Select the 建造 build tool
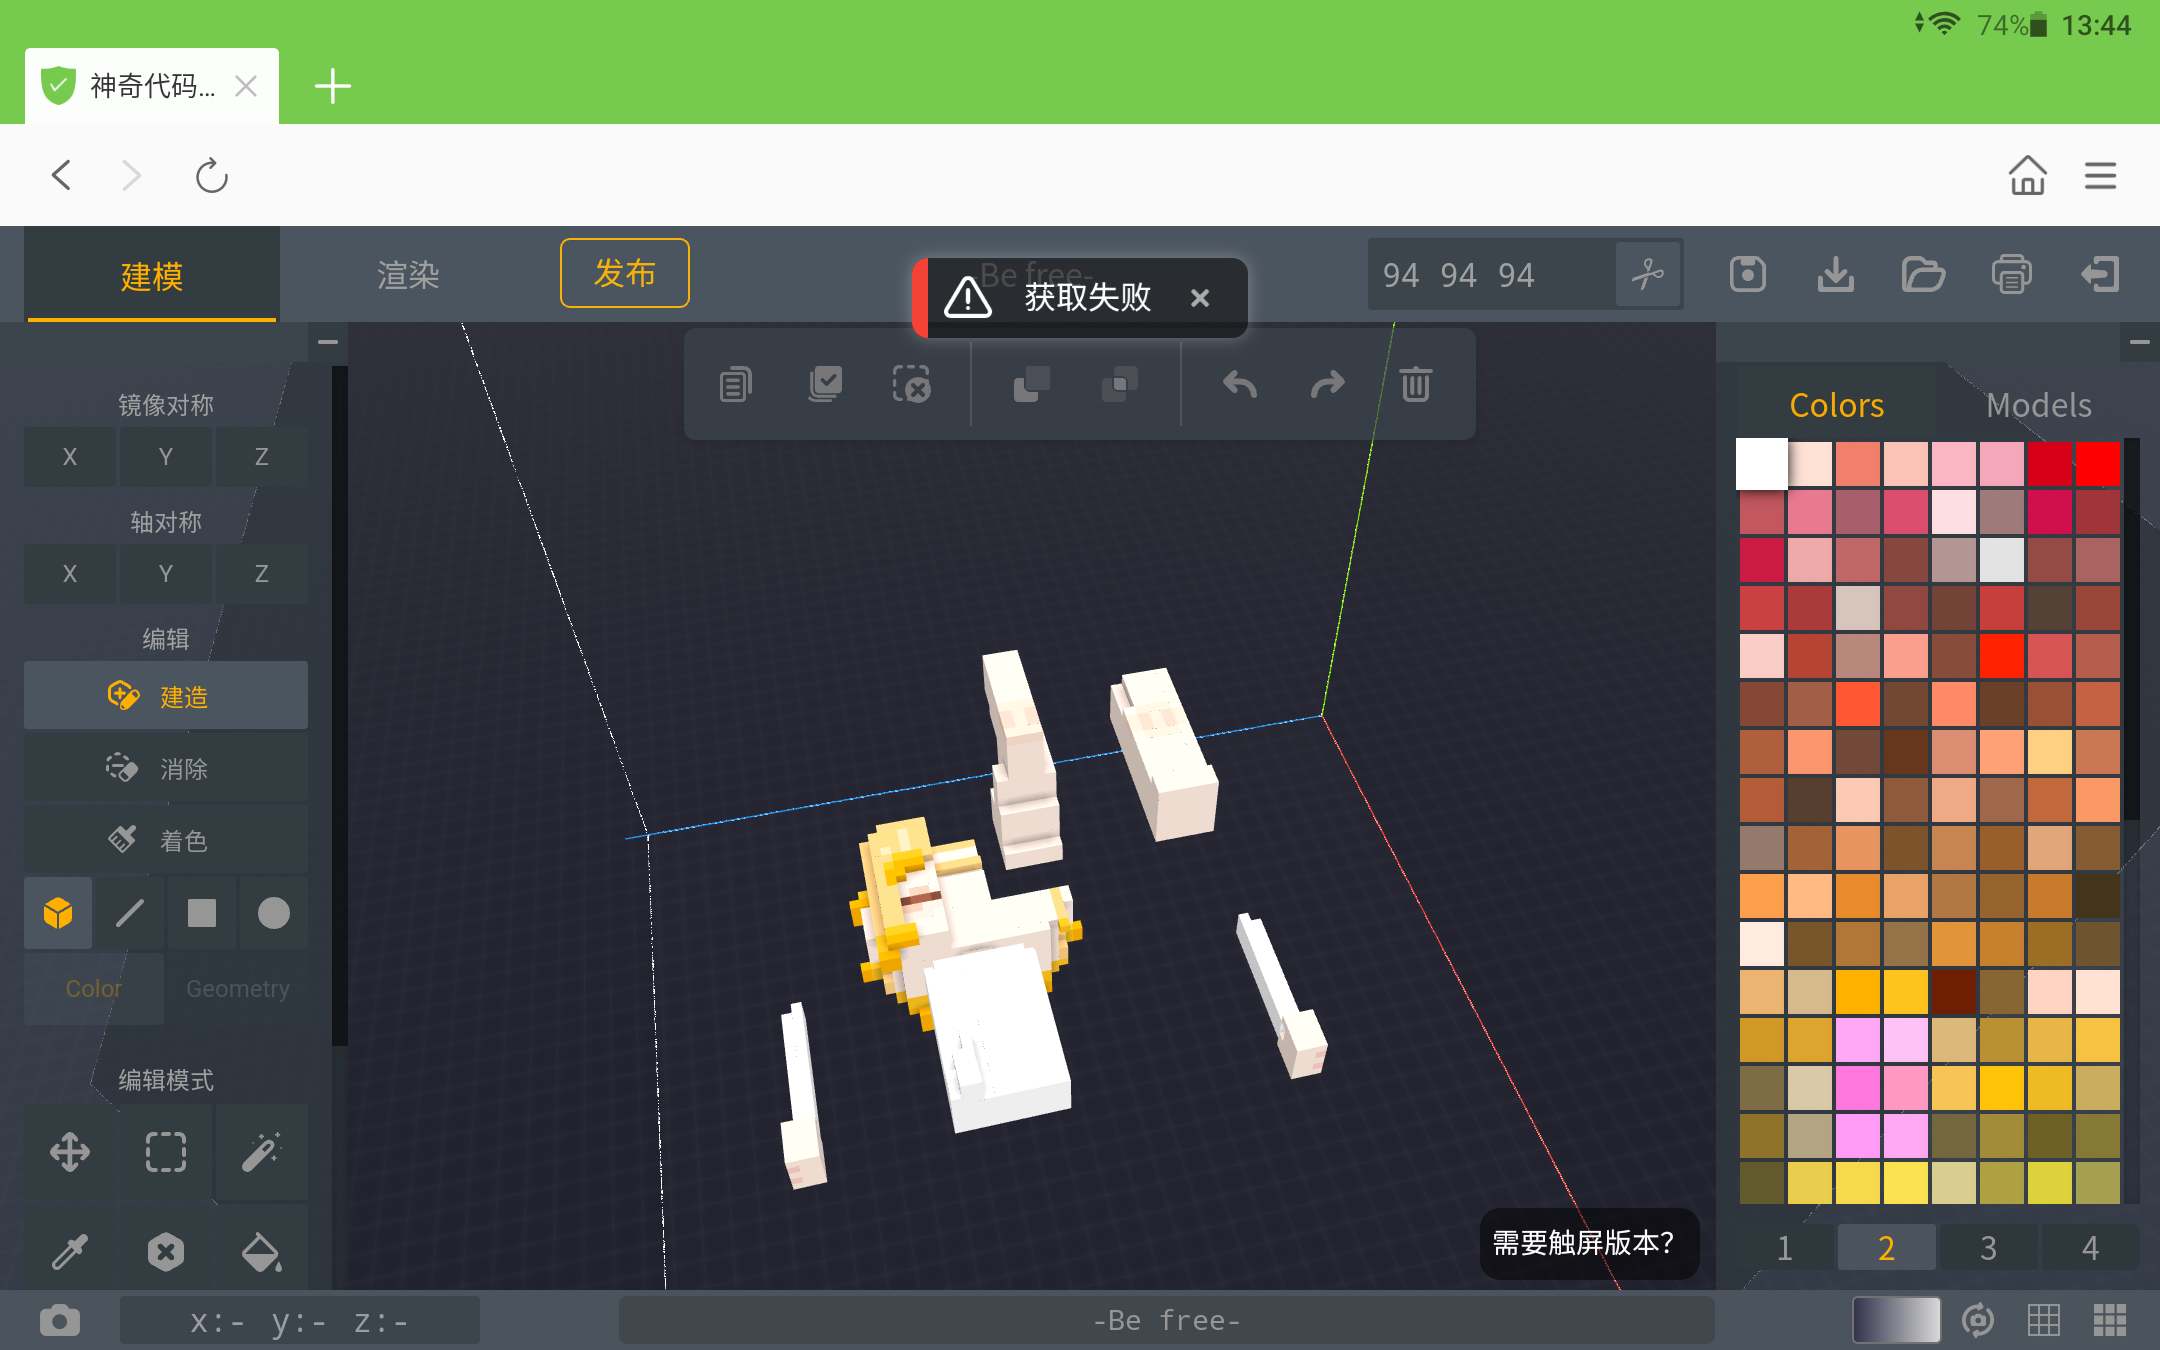This screenshot has width=2160, height=1350. [x=166, y=696]
